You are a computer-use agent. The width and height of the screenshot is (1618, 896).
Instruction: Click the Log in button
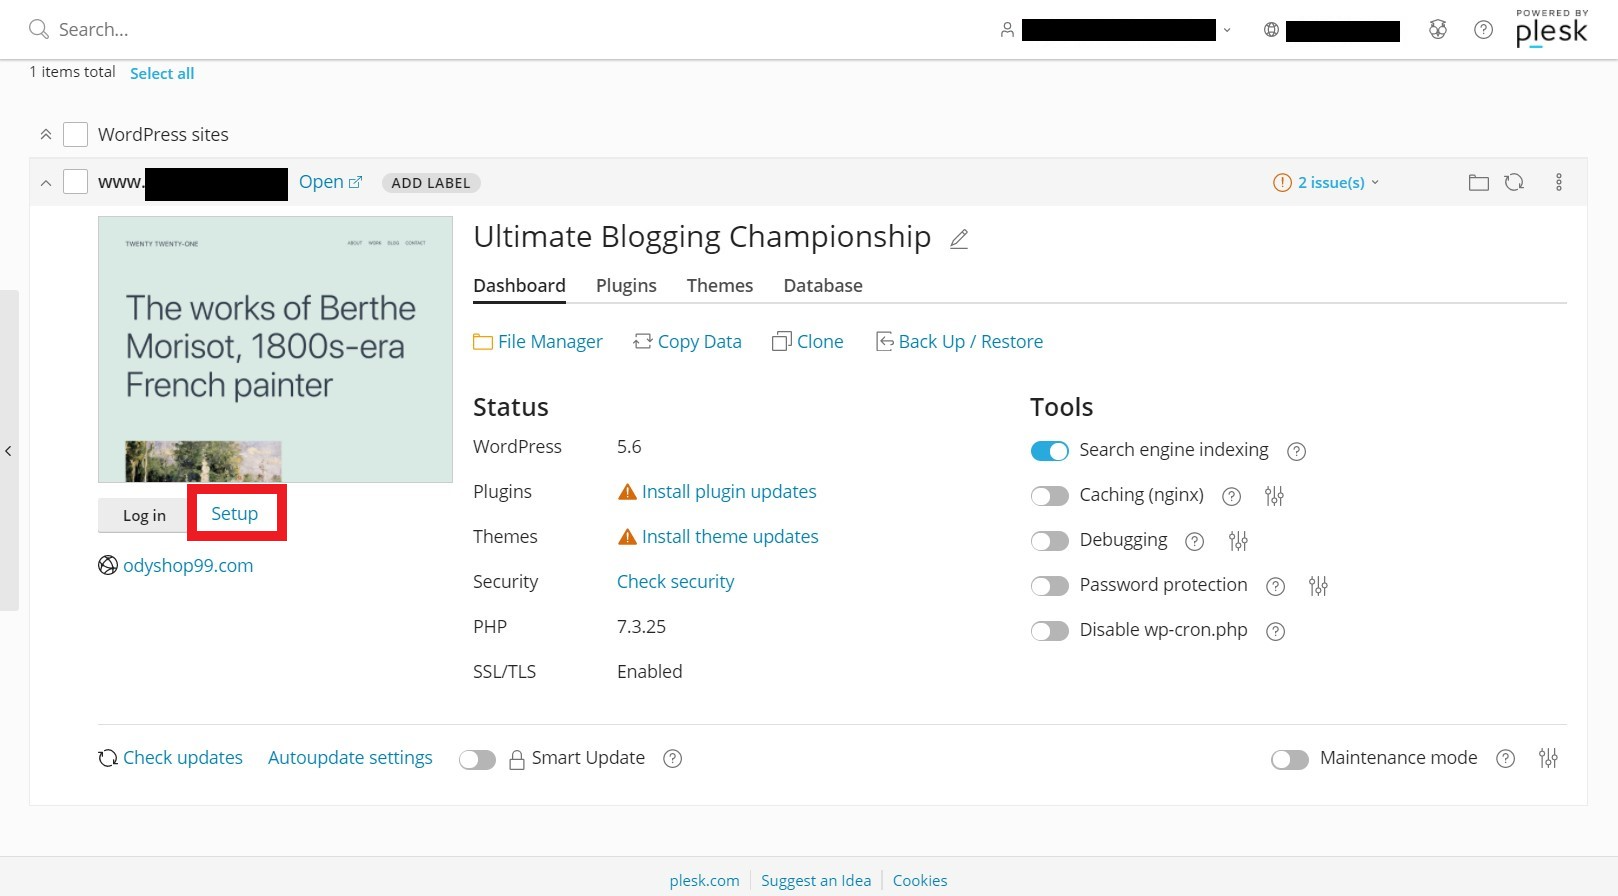(144, 515)
